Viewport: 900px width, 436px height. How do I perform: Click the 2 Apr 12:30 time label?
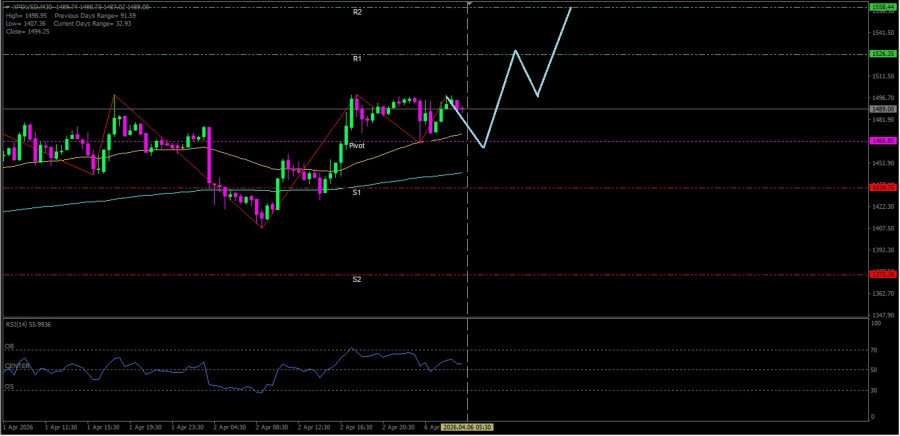tap(314, 427)
